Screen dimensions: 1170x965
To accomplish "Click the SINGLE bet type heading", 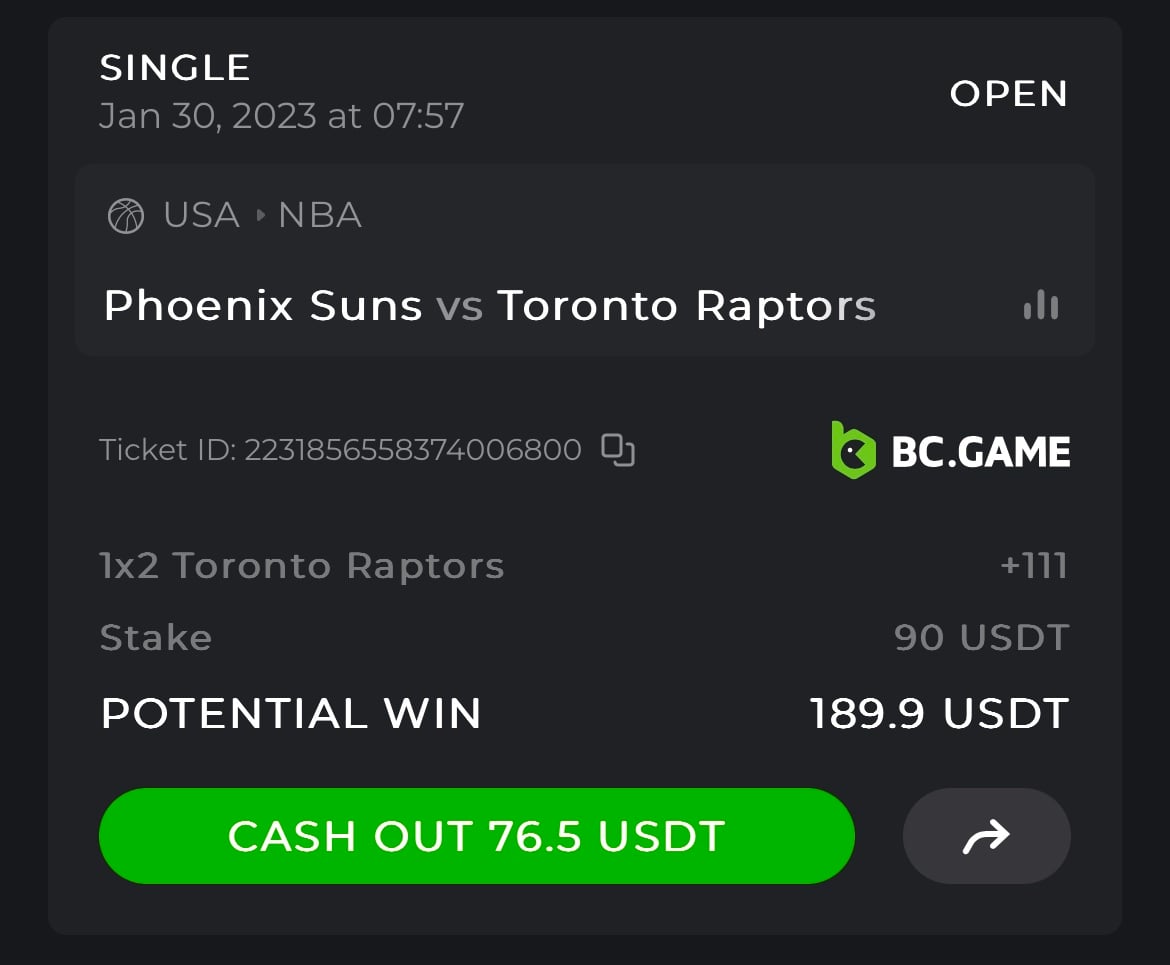I will tap(175, 68).
